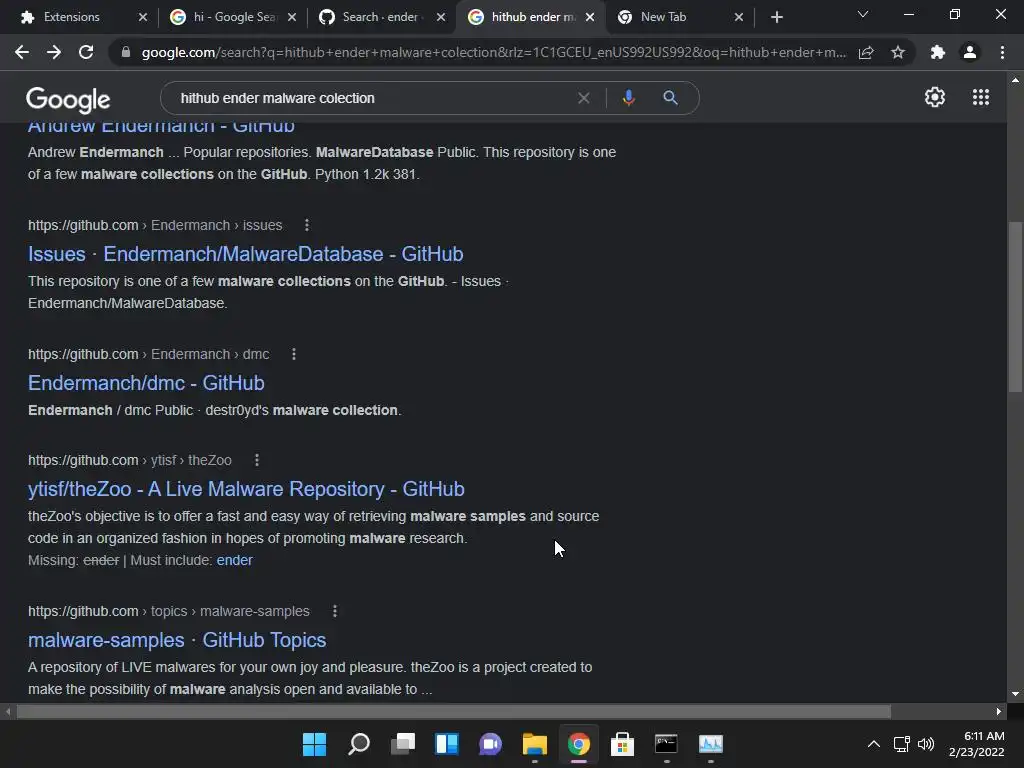Viewport: 1024px width, 768px height.
Task: Reload the current page
Action: (86, 52)
